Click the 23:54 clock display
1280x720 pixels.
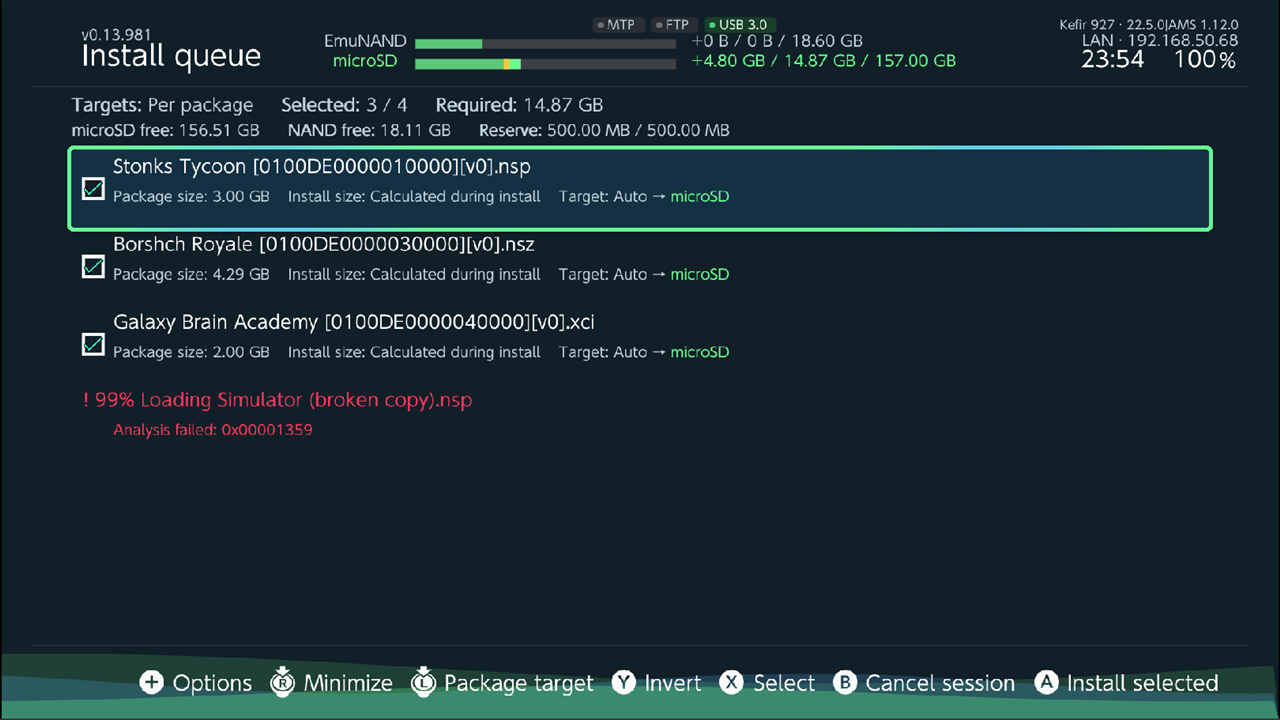pos(1113,60)
